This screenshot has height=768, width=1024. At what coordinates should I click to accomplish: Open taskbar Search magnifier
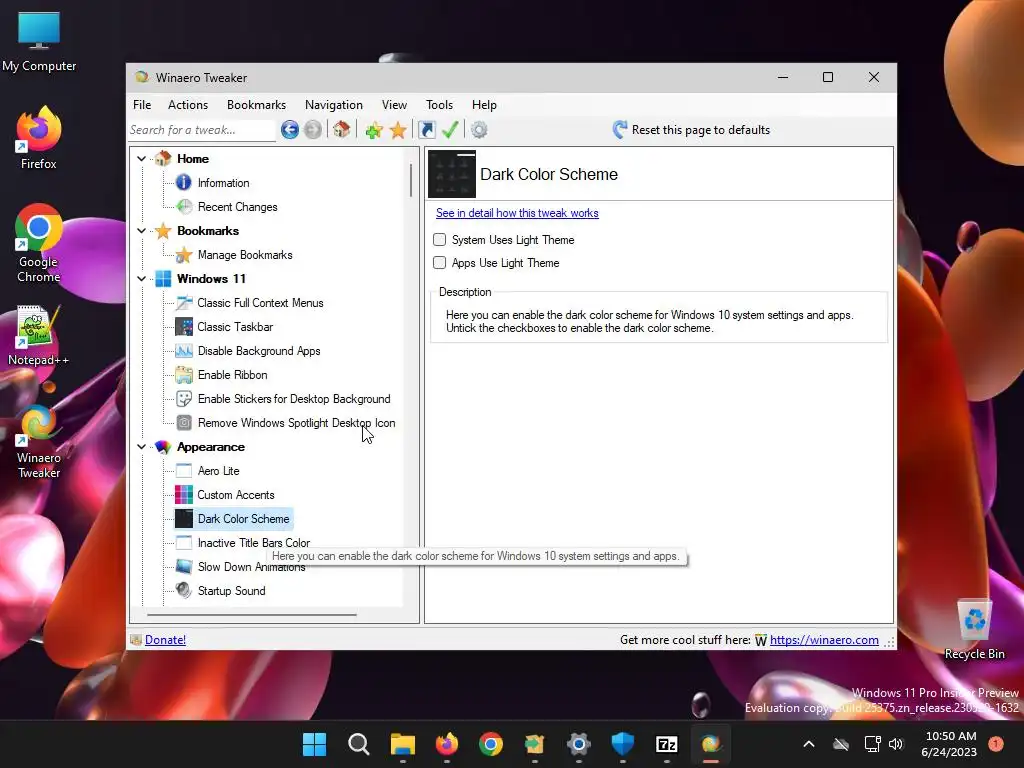click(359, 744)
